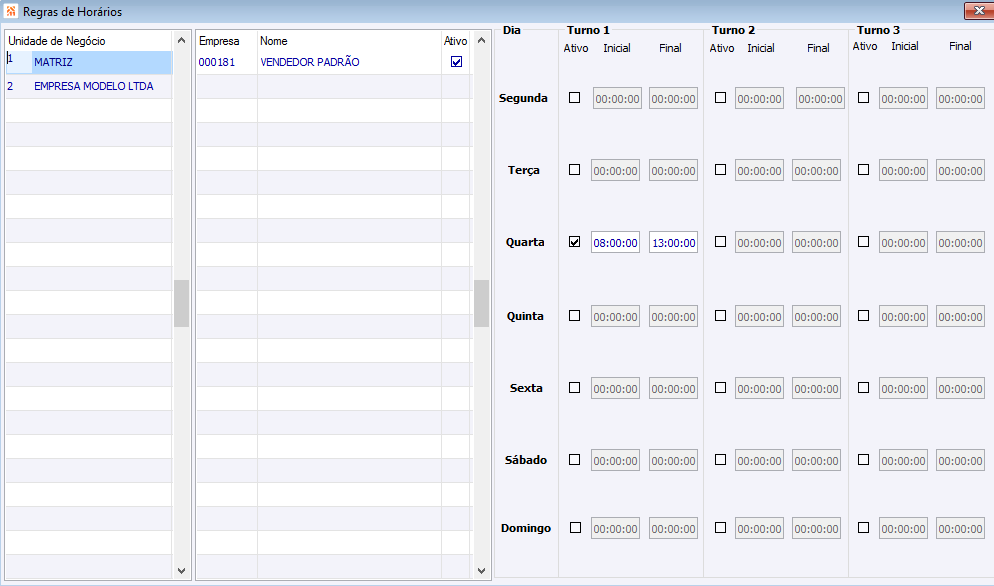Edit Quarta Turno 1 final time 13:00:00
994x586 pixels.
tap(673, 243)
